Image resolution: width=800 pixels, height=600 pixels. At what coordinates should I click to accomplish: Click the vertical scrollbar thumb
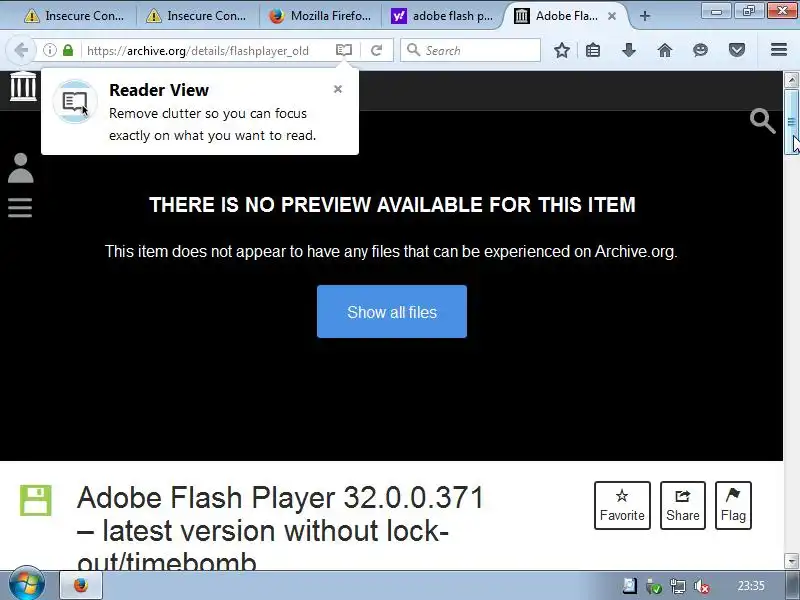pos(791,121)
